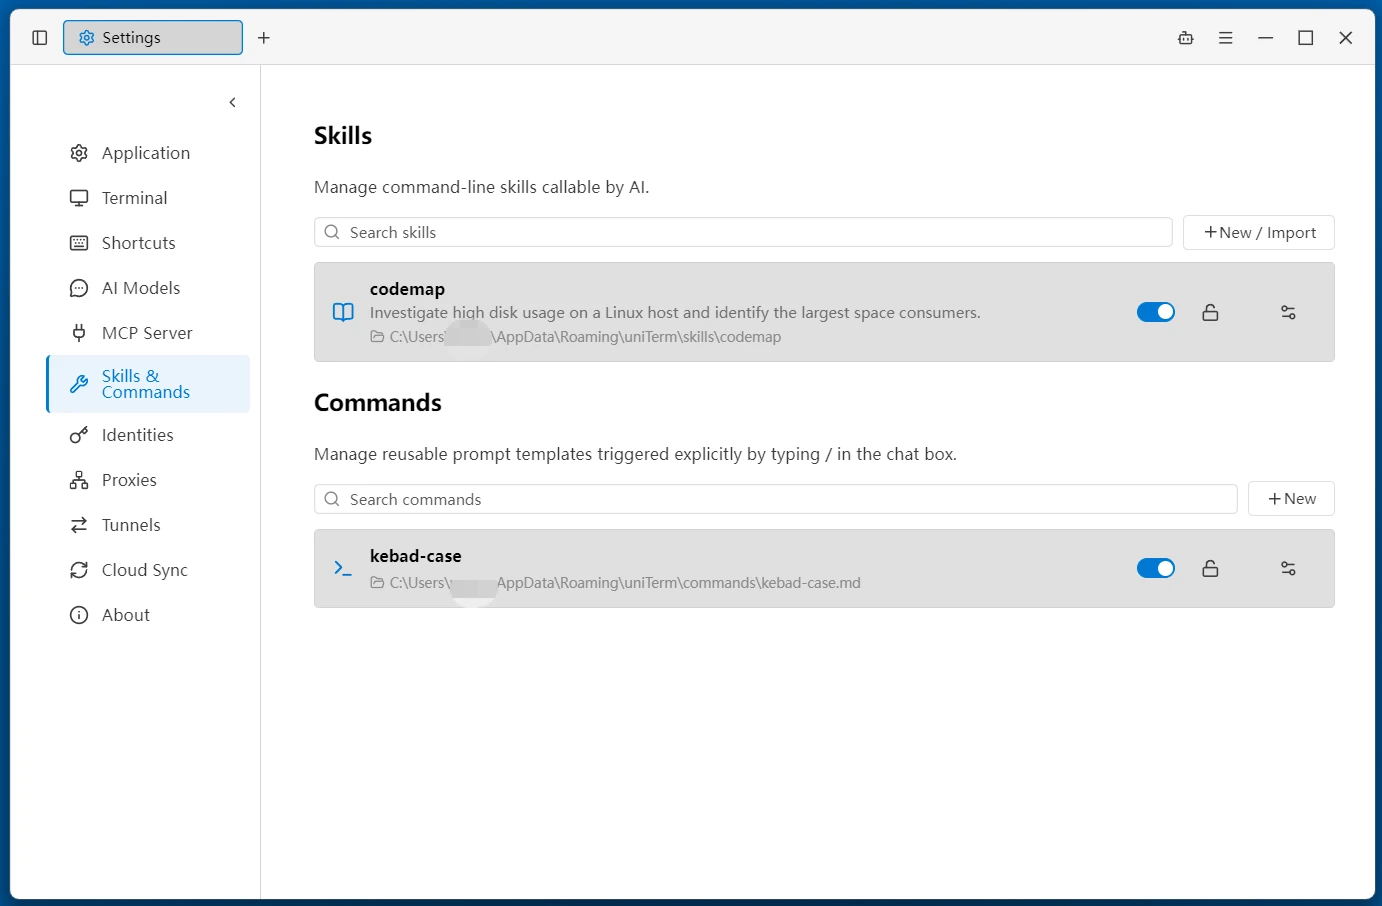This screenshot has width=1382, height=906.
Task: Disable the codemap skill toggle
Action: click(x=1156, y=312)
